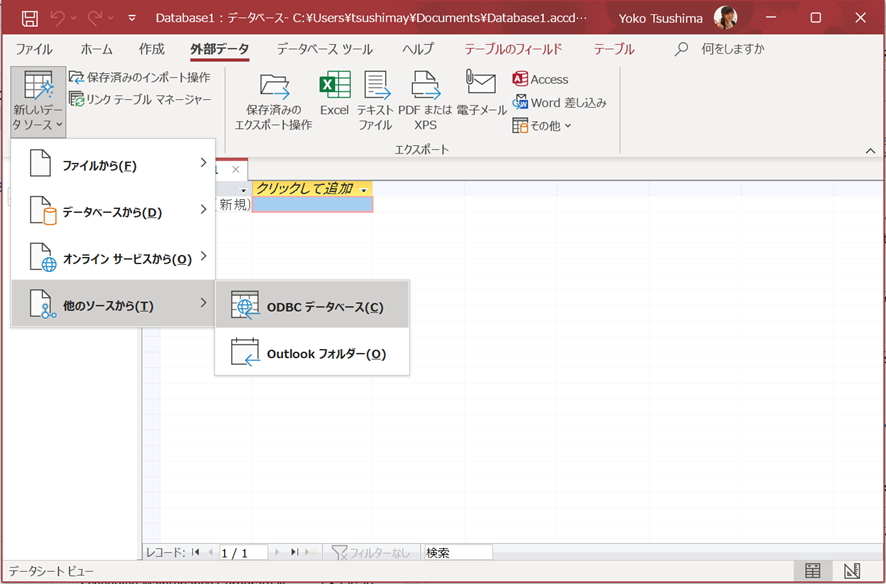Click 保存済みのインポート操作 button
Screen dimensions: 886x584
pyautogui.click(x=140, y=77)
